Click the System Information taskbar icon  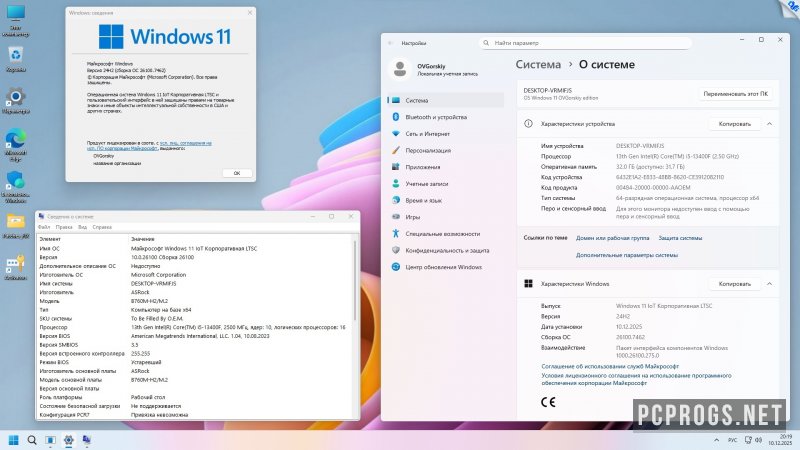[x=87, y=440]
